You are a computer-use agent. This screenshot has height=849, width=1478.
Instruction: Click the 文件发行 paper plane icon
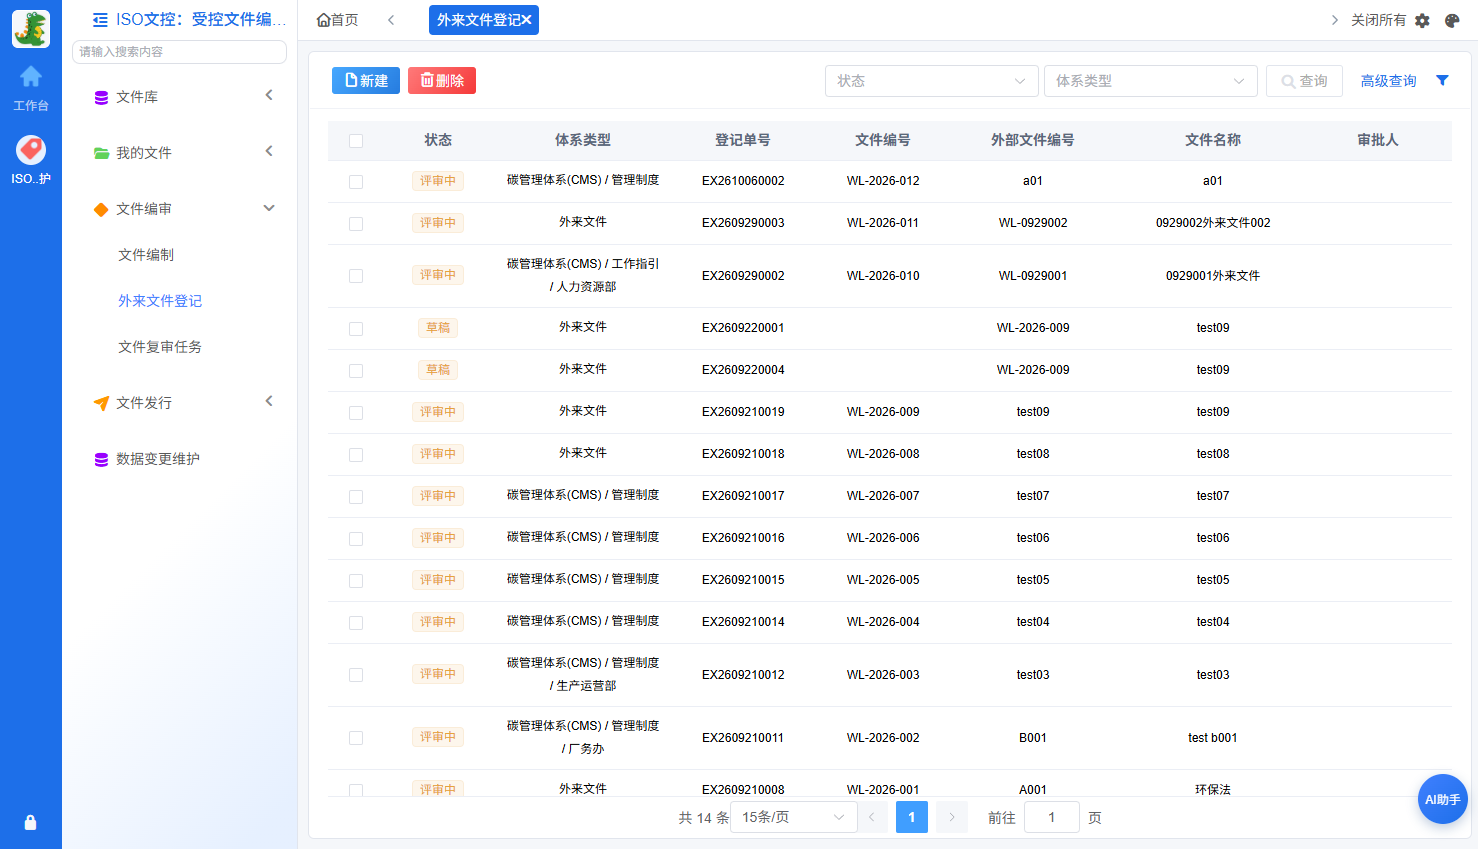[101, 403]
